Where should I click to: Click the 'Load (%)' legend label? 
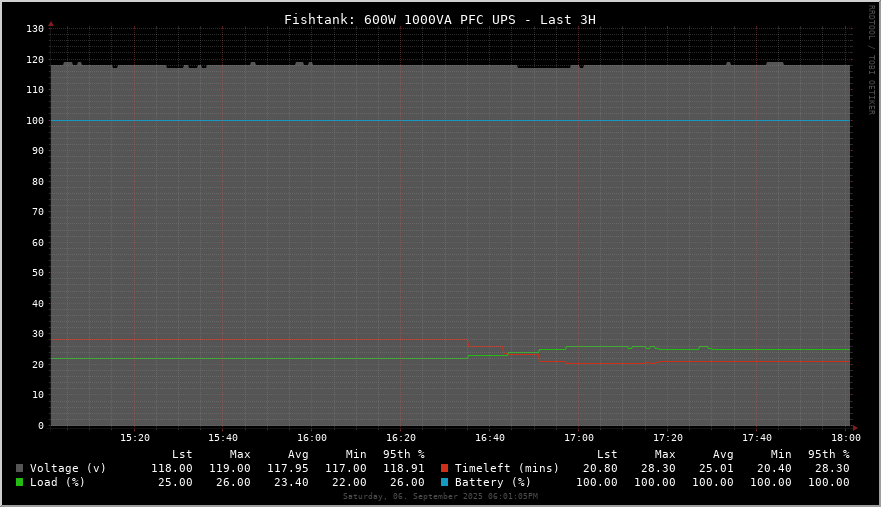coord(57,482)
